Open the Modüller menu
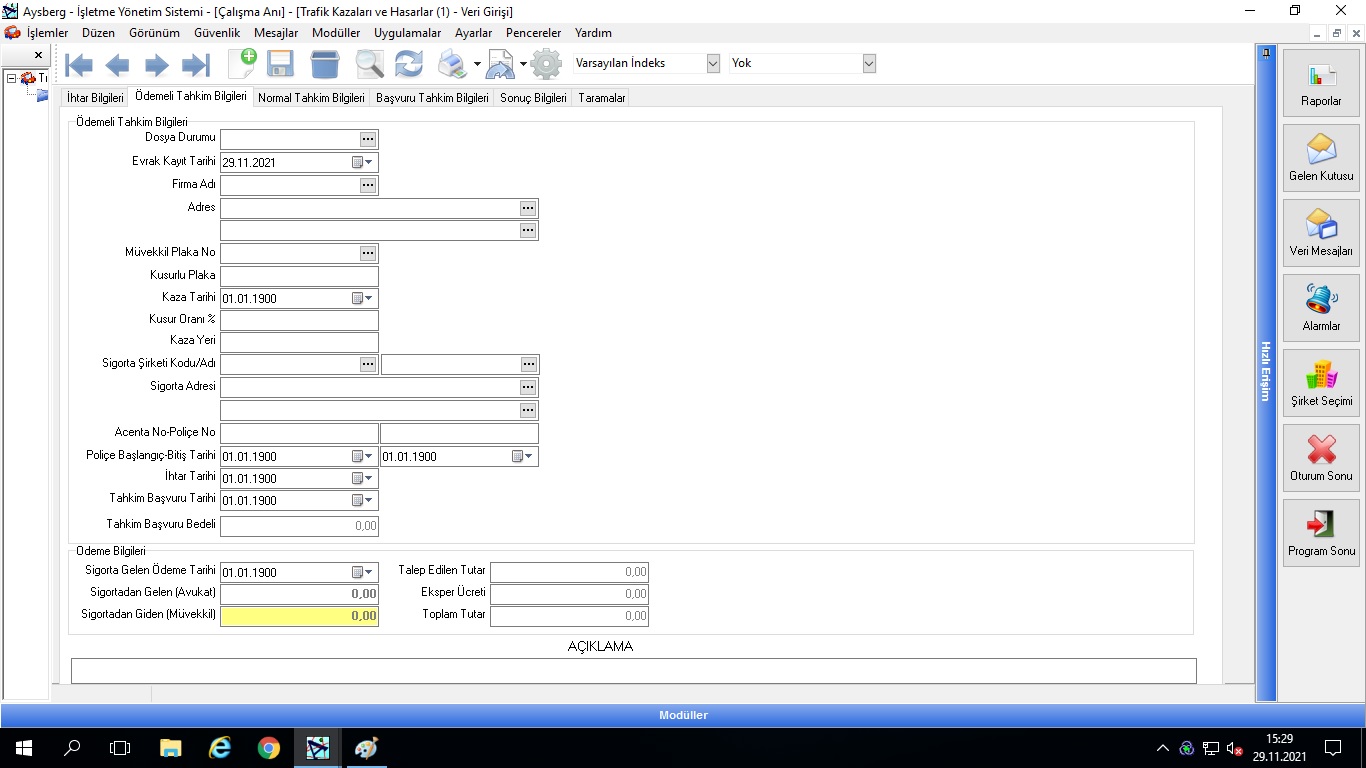 tap(336, 33)
